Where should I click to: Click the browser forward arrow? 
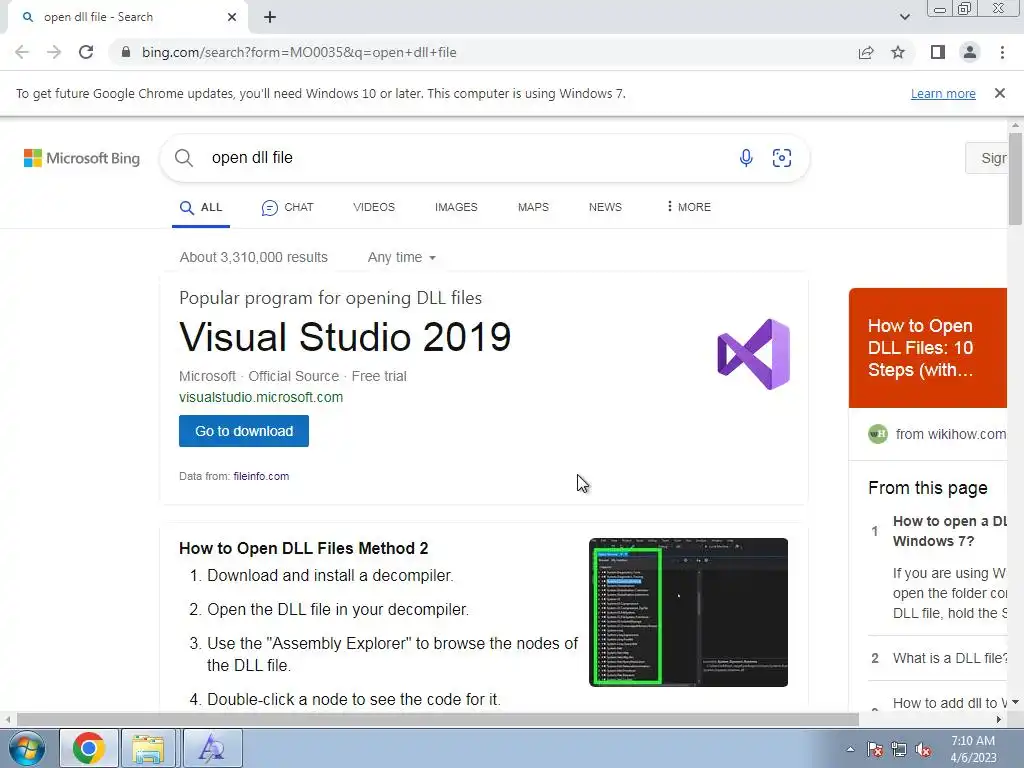coord(54,52)
